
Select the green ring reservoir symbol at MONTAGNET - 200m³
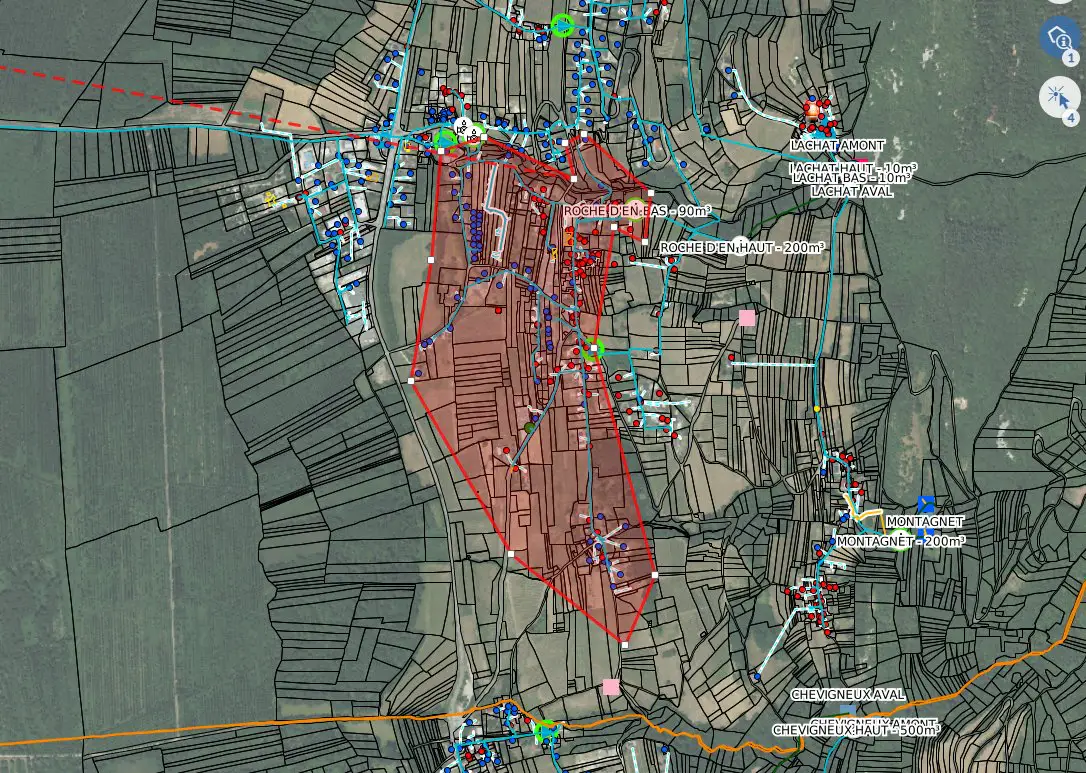(900, 540)
